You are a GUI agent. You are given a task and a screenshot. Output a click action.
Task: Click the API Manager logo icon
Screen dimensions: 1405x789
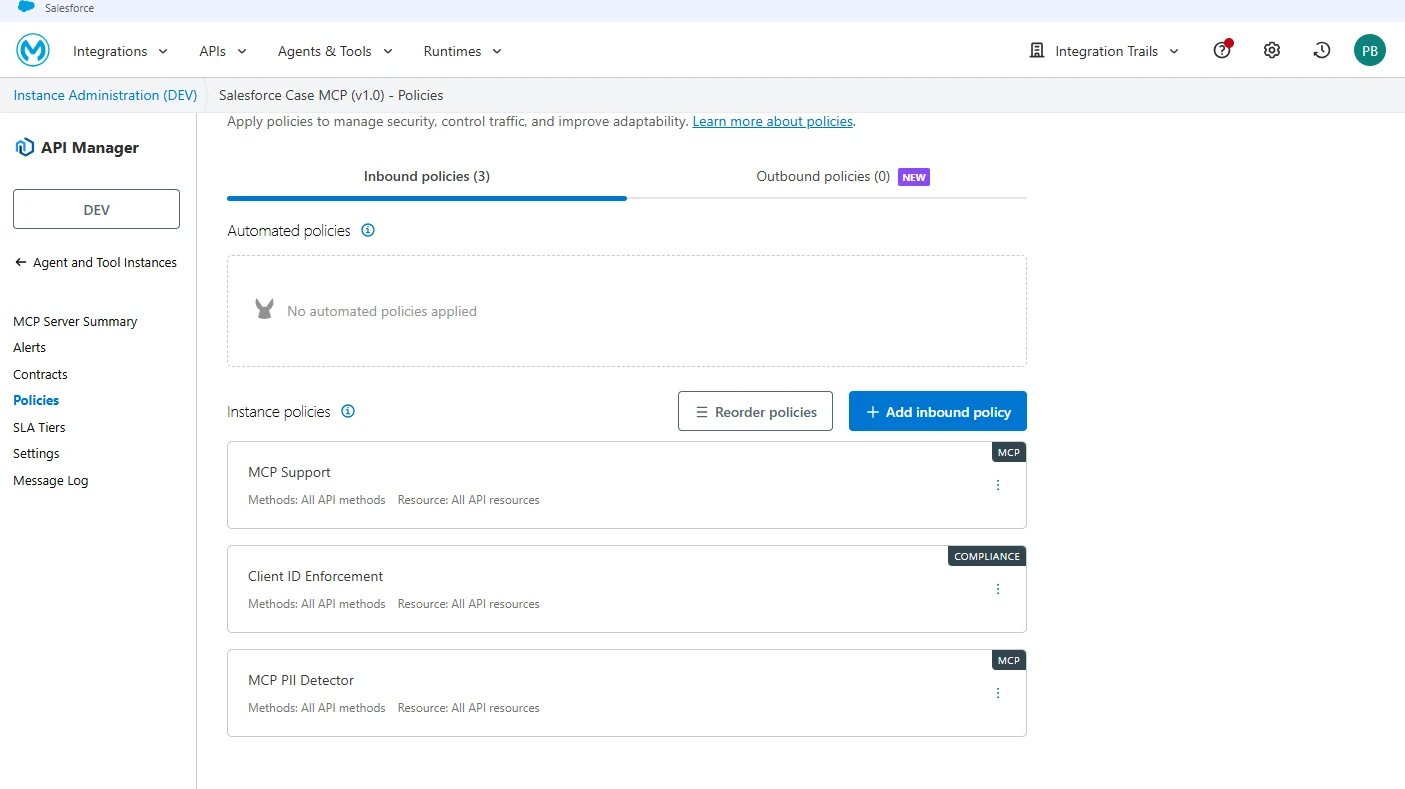[24, 148]
